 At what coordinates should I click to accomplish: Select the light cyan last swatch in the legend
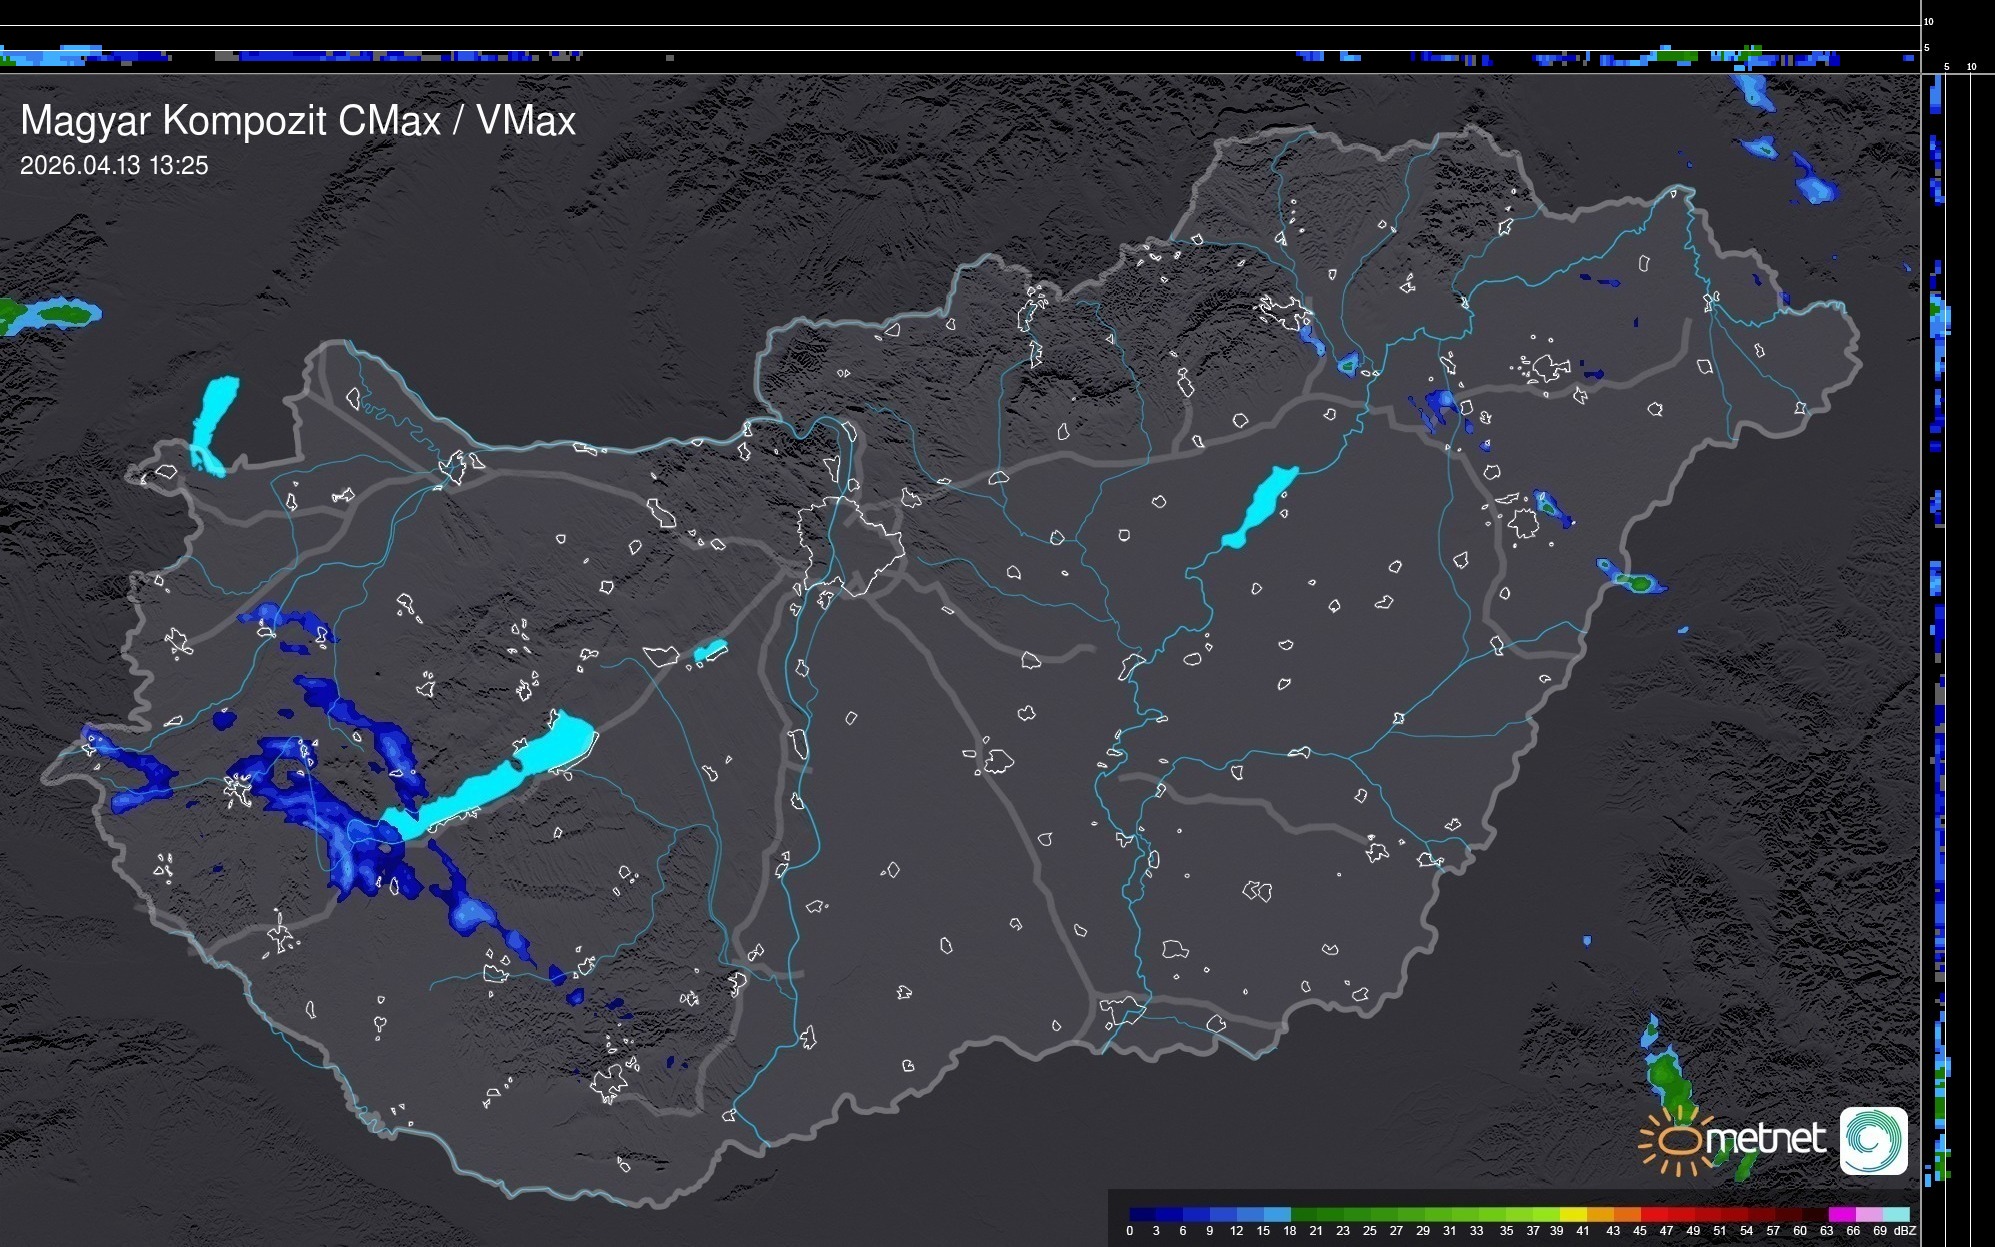point(1895,1214)
